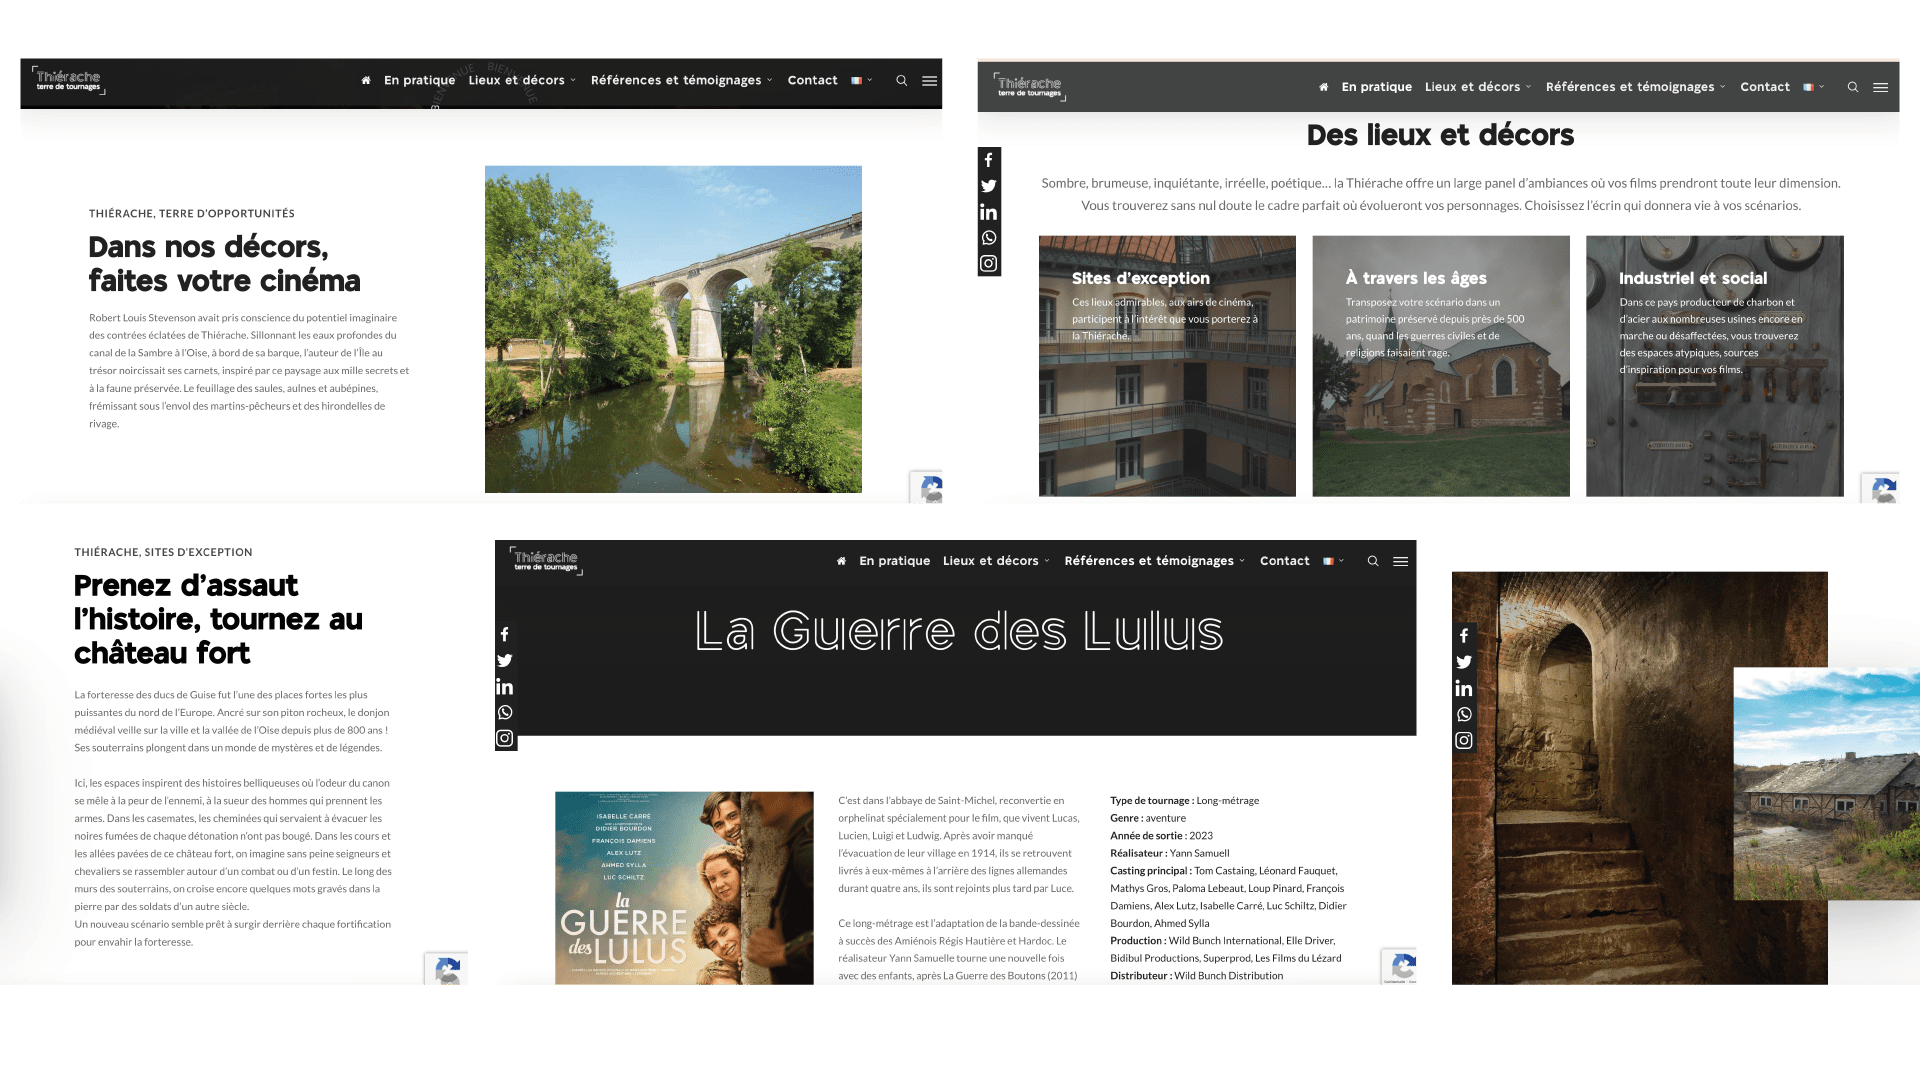The width and height of the screenshot is (1920, 1080).
Task: Click 'Prenez d'assaut l'histoire' heading
Action: point(218,619)
